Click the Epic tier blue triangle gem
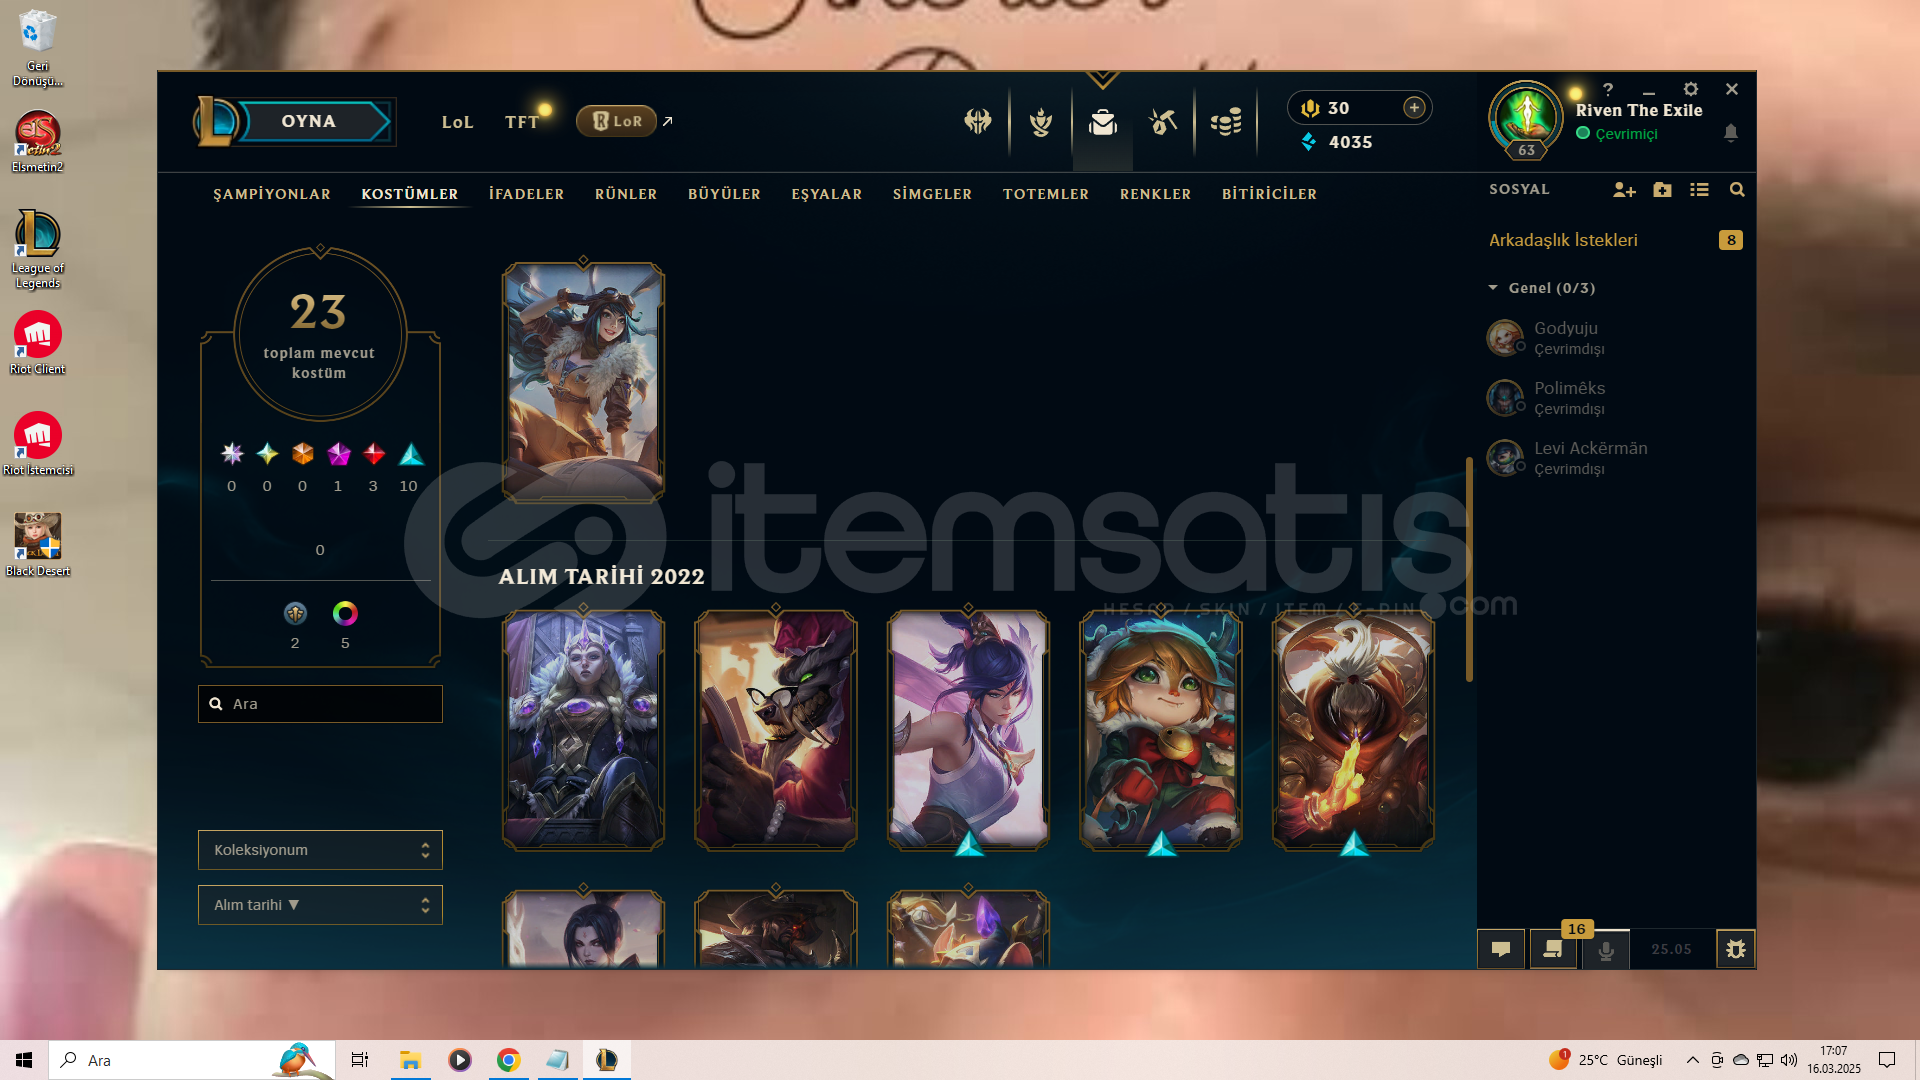The height and width of the screenshot is (1080, 1920). (x=411, y=454)
